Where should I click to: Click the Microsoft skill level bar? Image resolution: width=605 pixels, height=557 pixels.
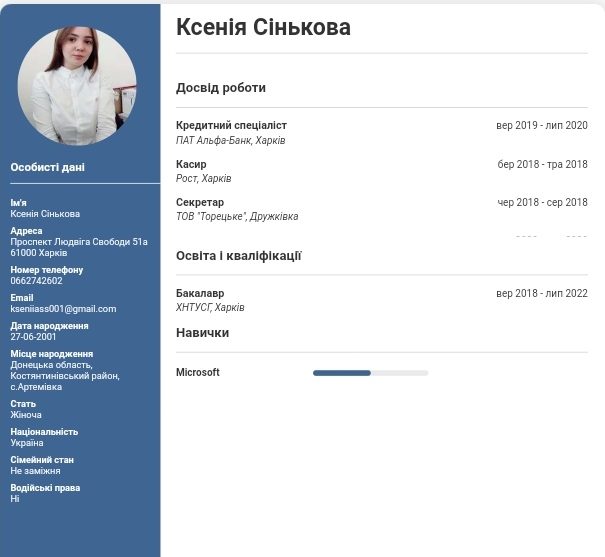point(370,373)
